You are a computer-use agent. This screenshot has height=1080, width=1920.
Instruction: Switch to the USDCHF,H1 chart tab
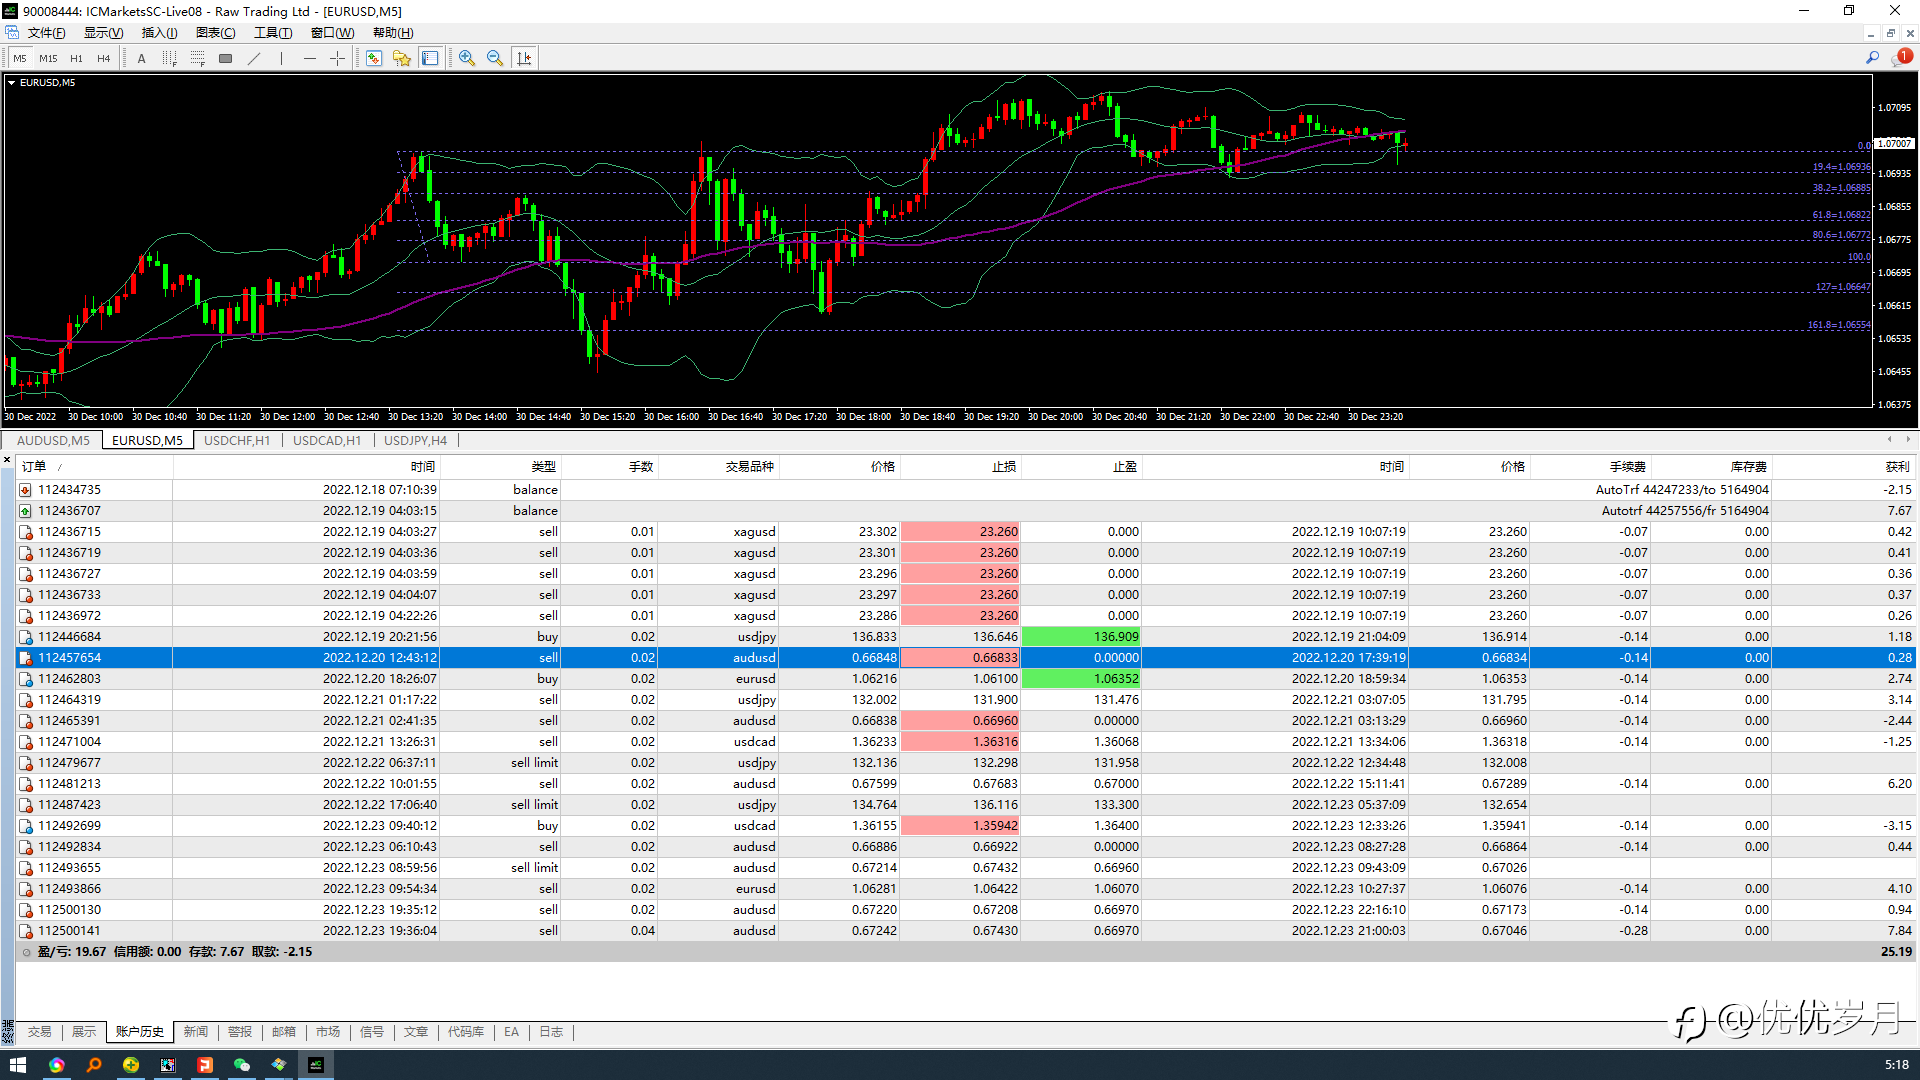[237, 440]
